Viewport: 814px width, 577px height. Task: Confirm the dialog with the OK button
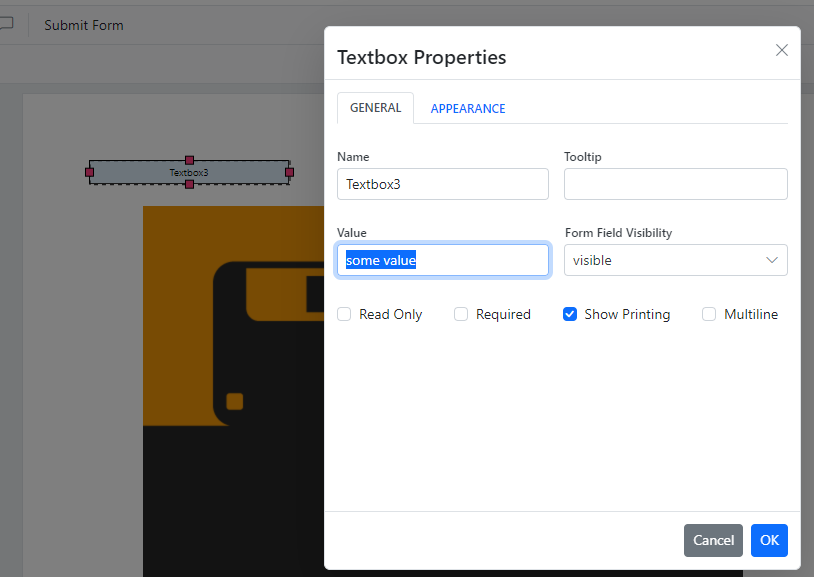click(768, 540)
